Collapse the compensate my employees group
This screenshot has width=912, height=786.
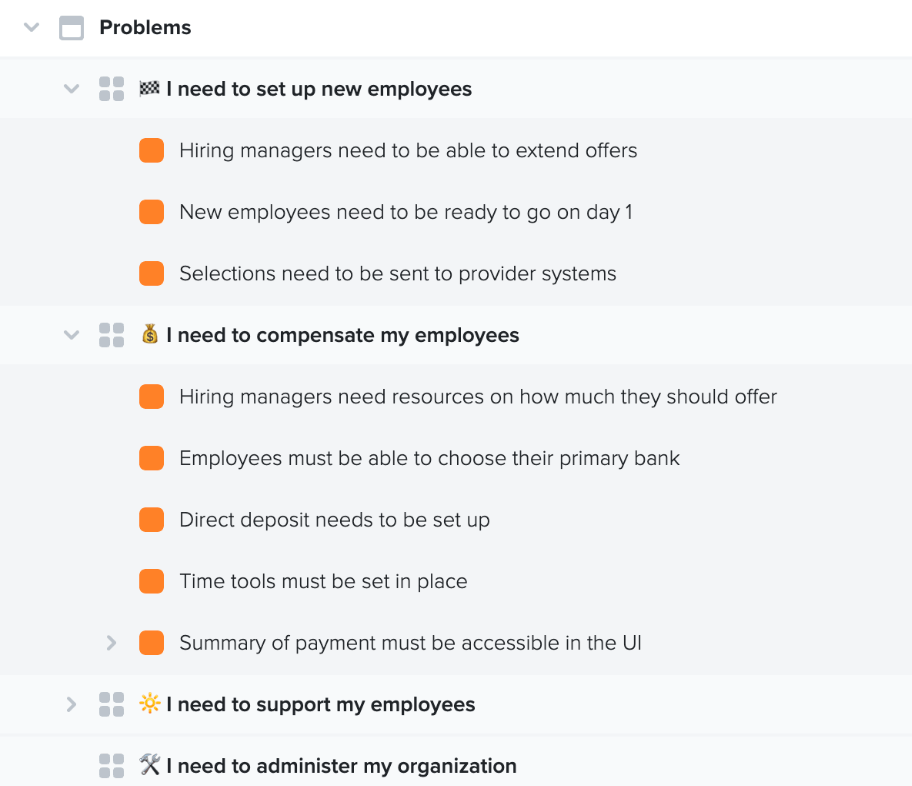[x=72, y=335]
